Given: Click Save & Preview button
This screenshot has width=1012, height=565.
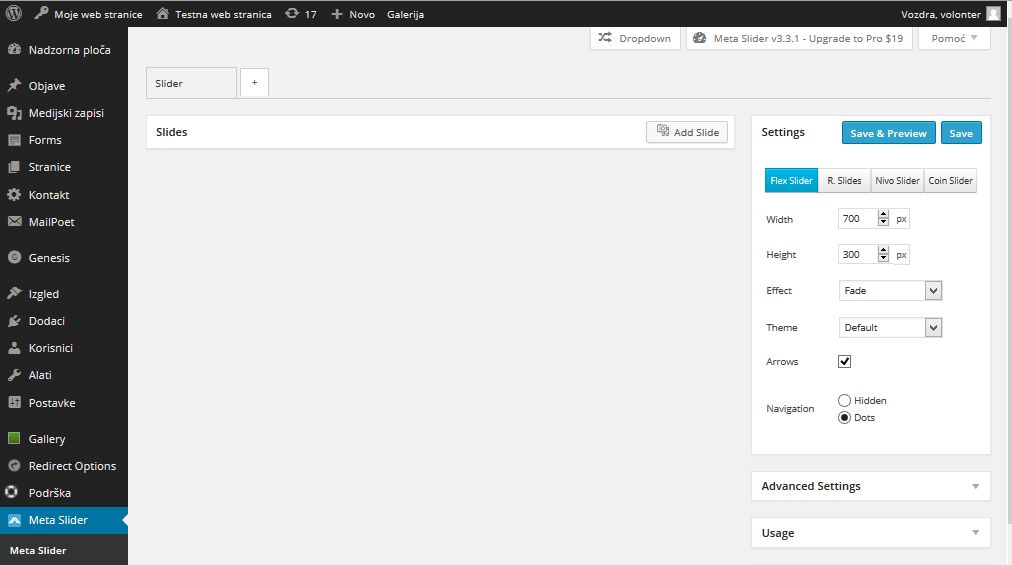Looking at the screenshot, I should coord(889,133).
